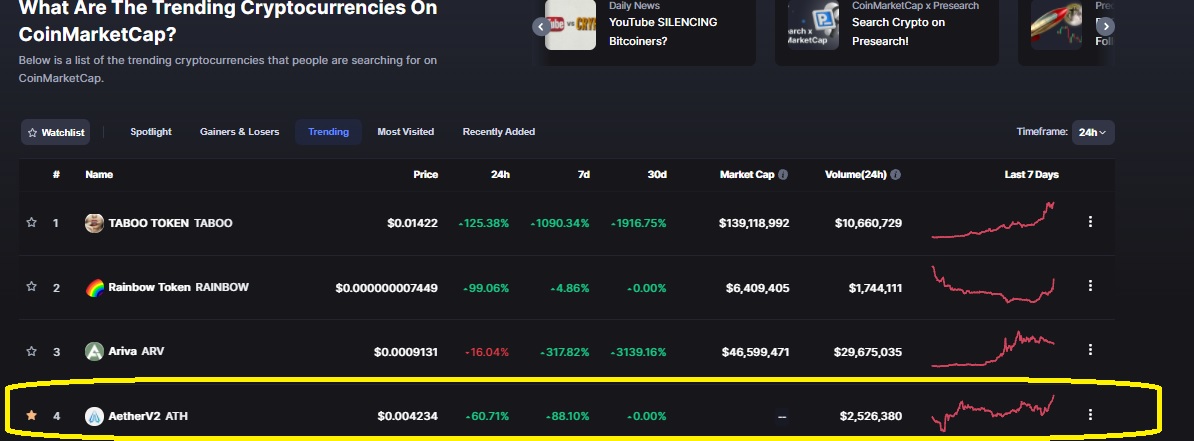Click the Rainbow Token logo icon
The image size is (1194, 441).
click(94, 288)
